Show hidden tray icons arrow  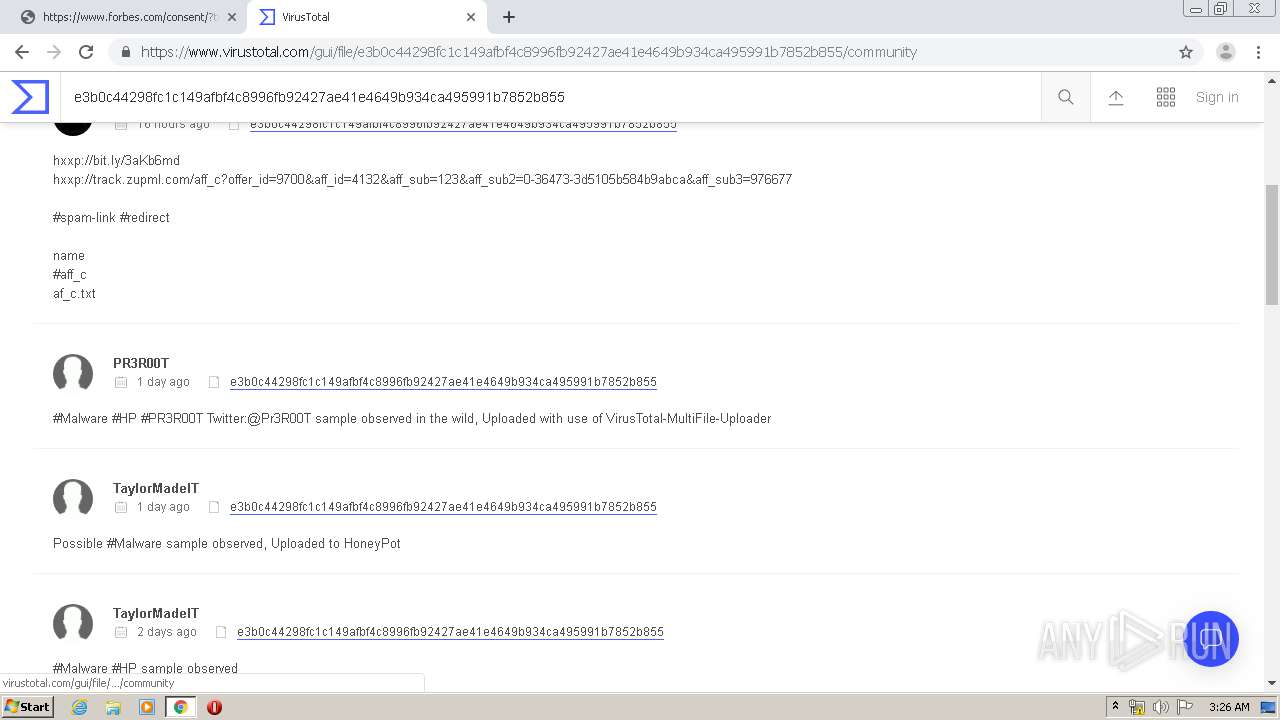pos(1115,707)
